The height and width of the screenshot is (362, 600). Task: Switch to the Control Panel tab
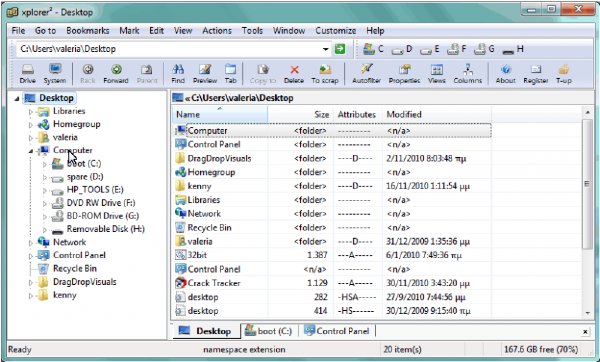click(337, 331)
